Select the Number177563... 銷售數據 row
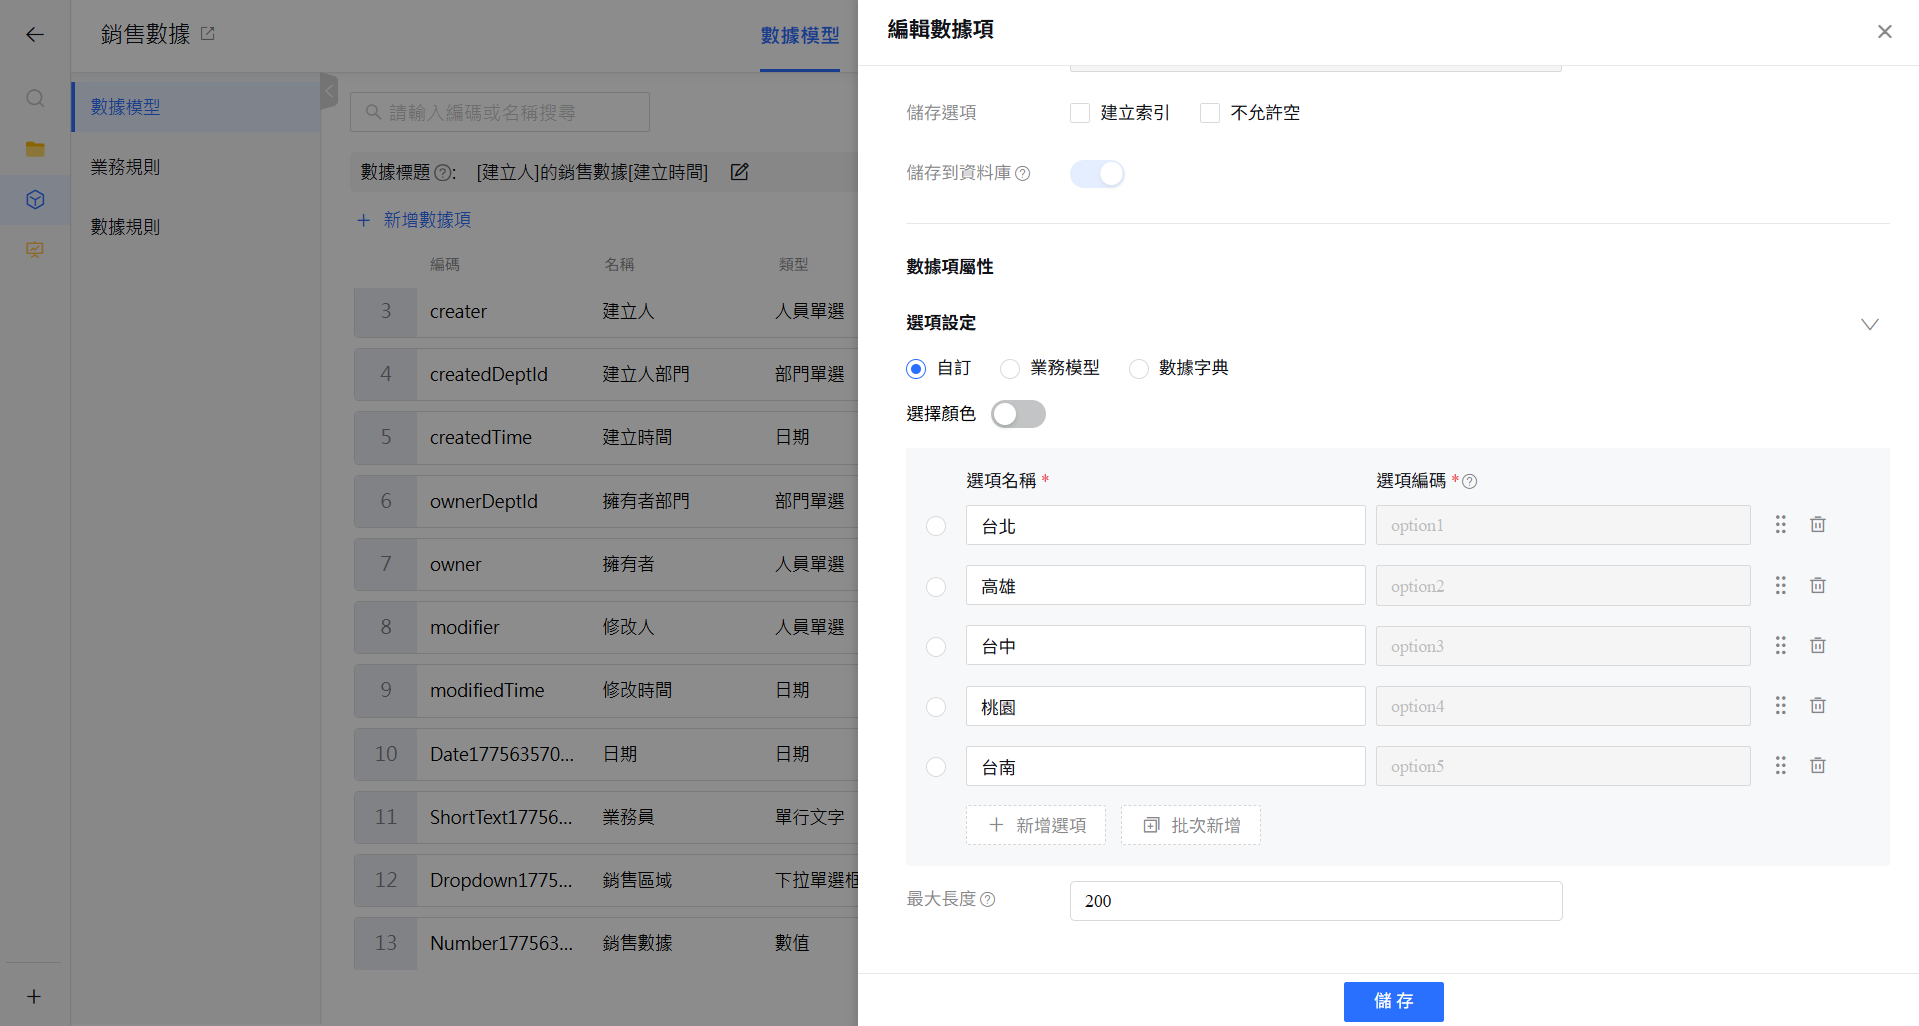 [x=606, y=943]
